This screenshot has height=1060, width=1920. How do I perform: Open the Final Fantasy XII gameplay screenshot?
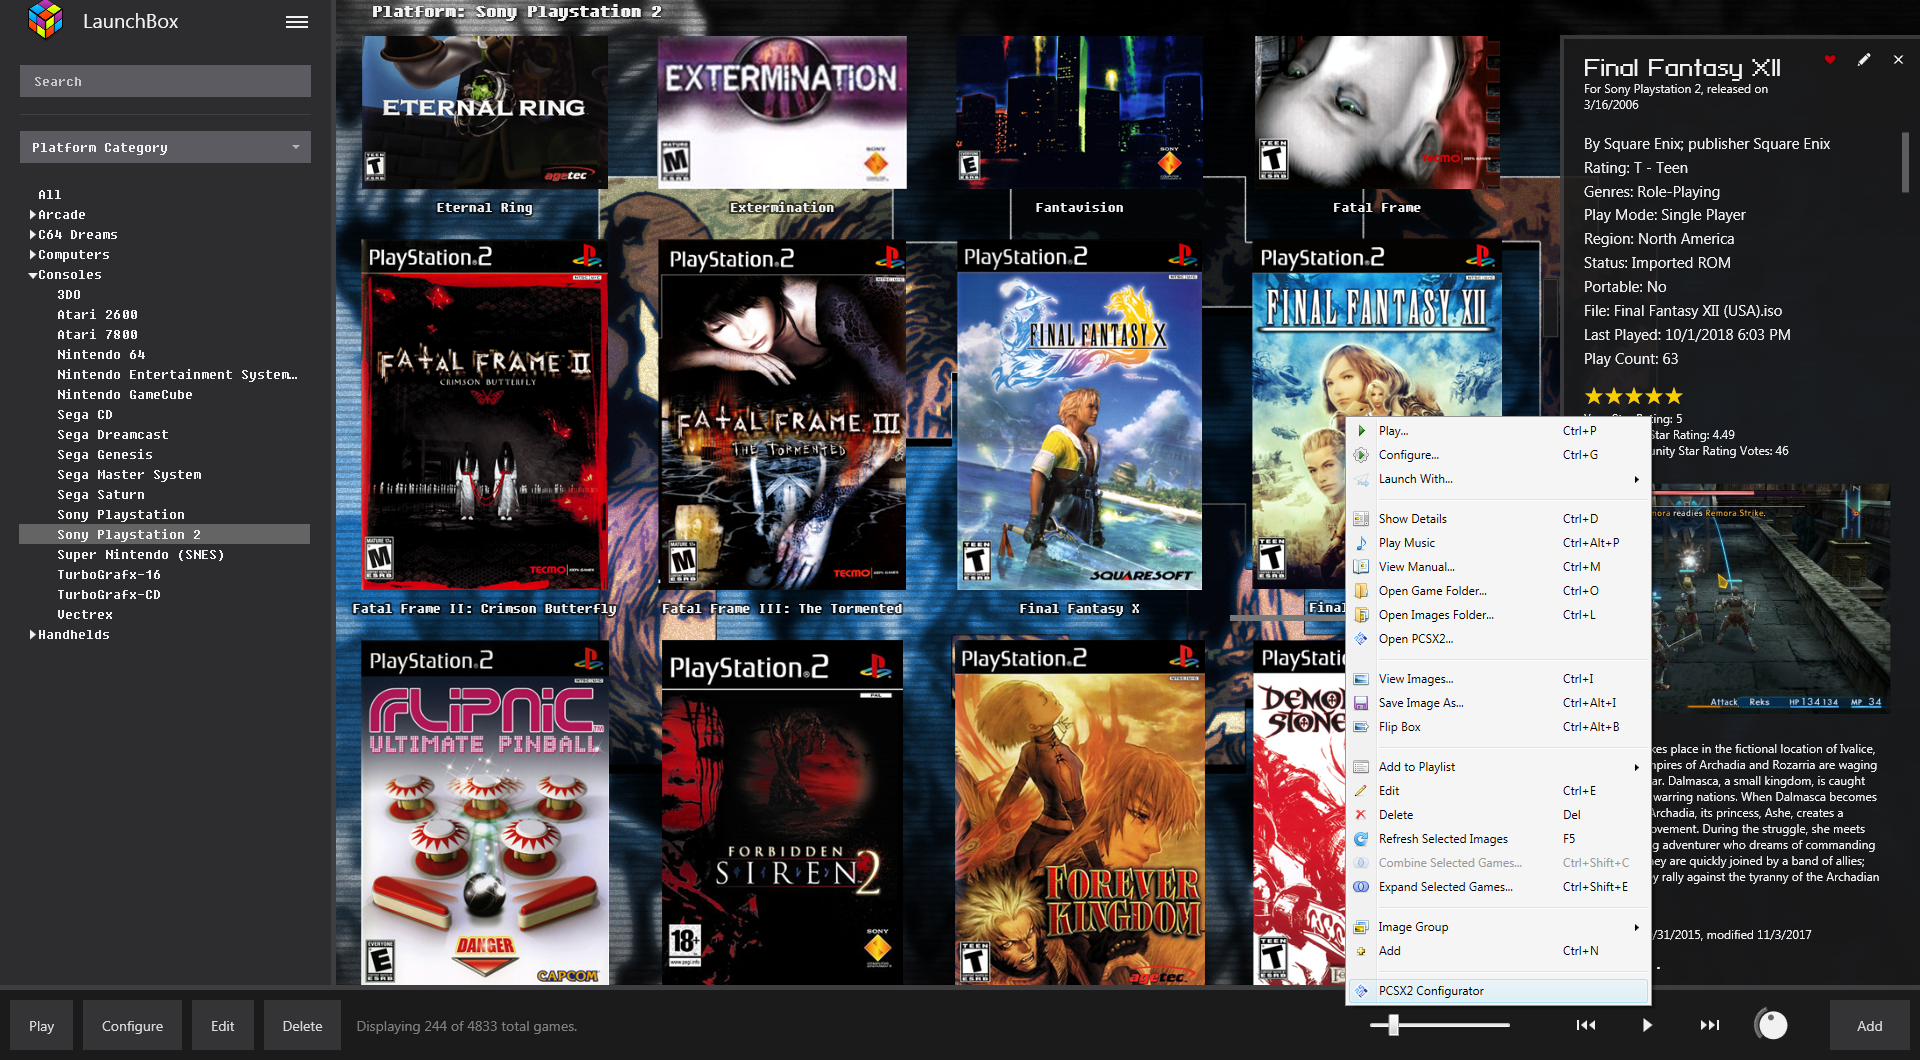[1770, 598]
